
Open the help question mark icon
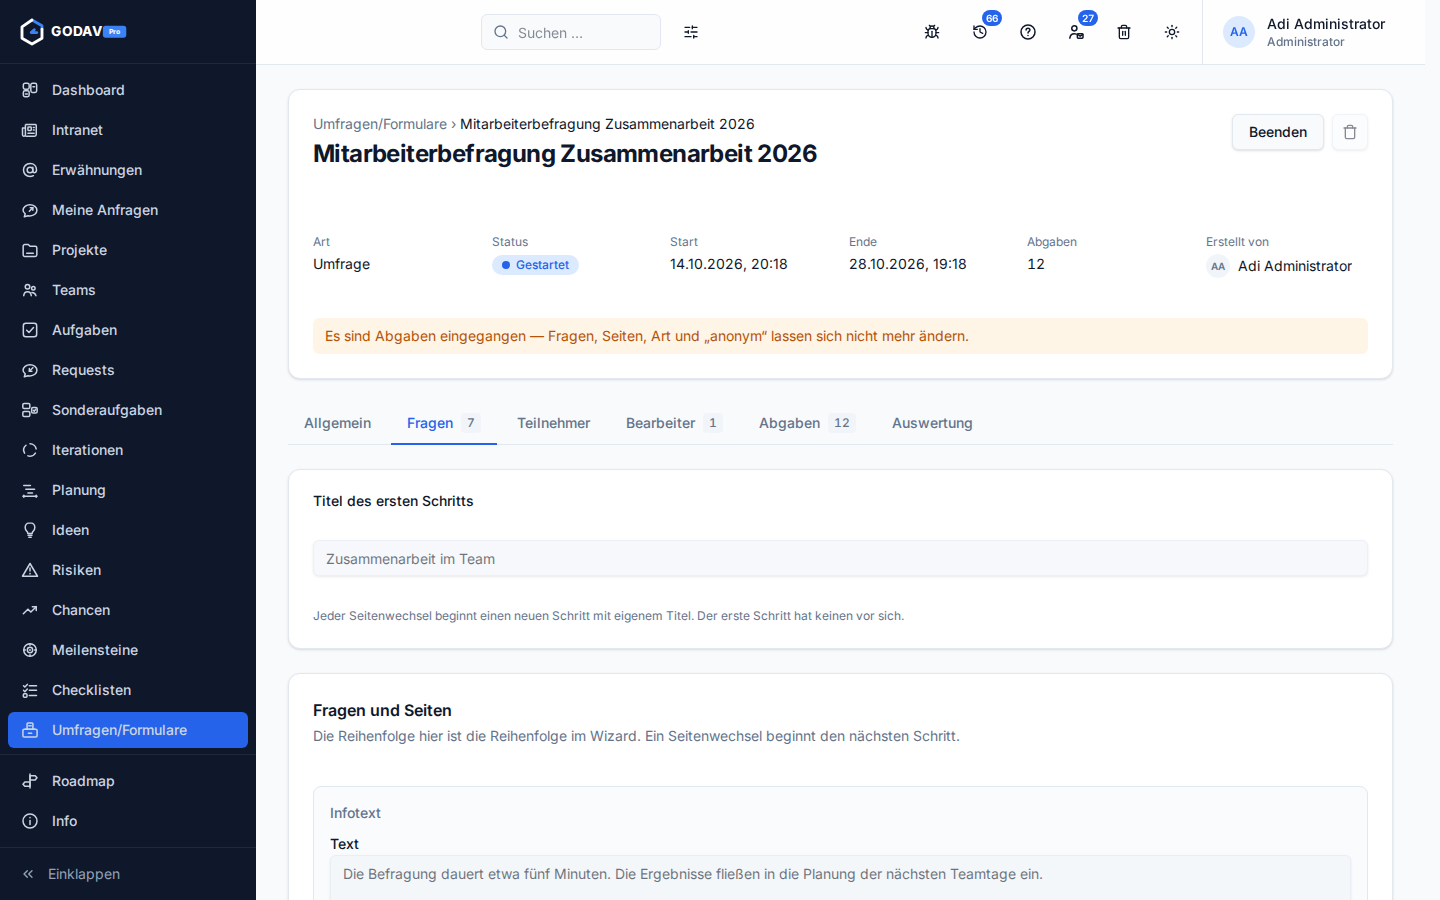[1028, 32]
